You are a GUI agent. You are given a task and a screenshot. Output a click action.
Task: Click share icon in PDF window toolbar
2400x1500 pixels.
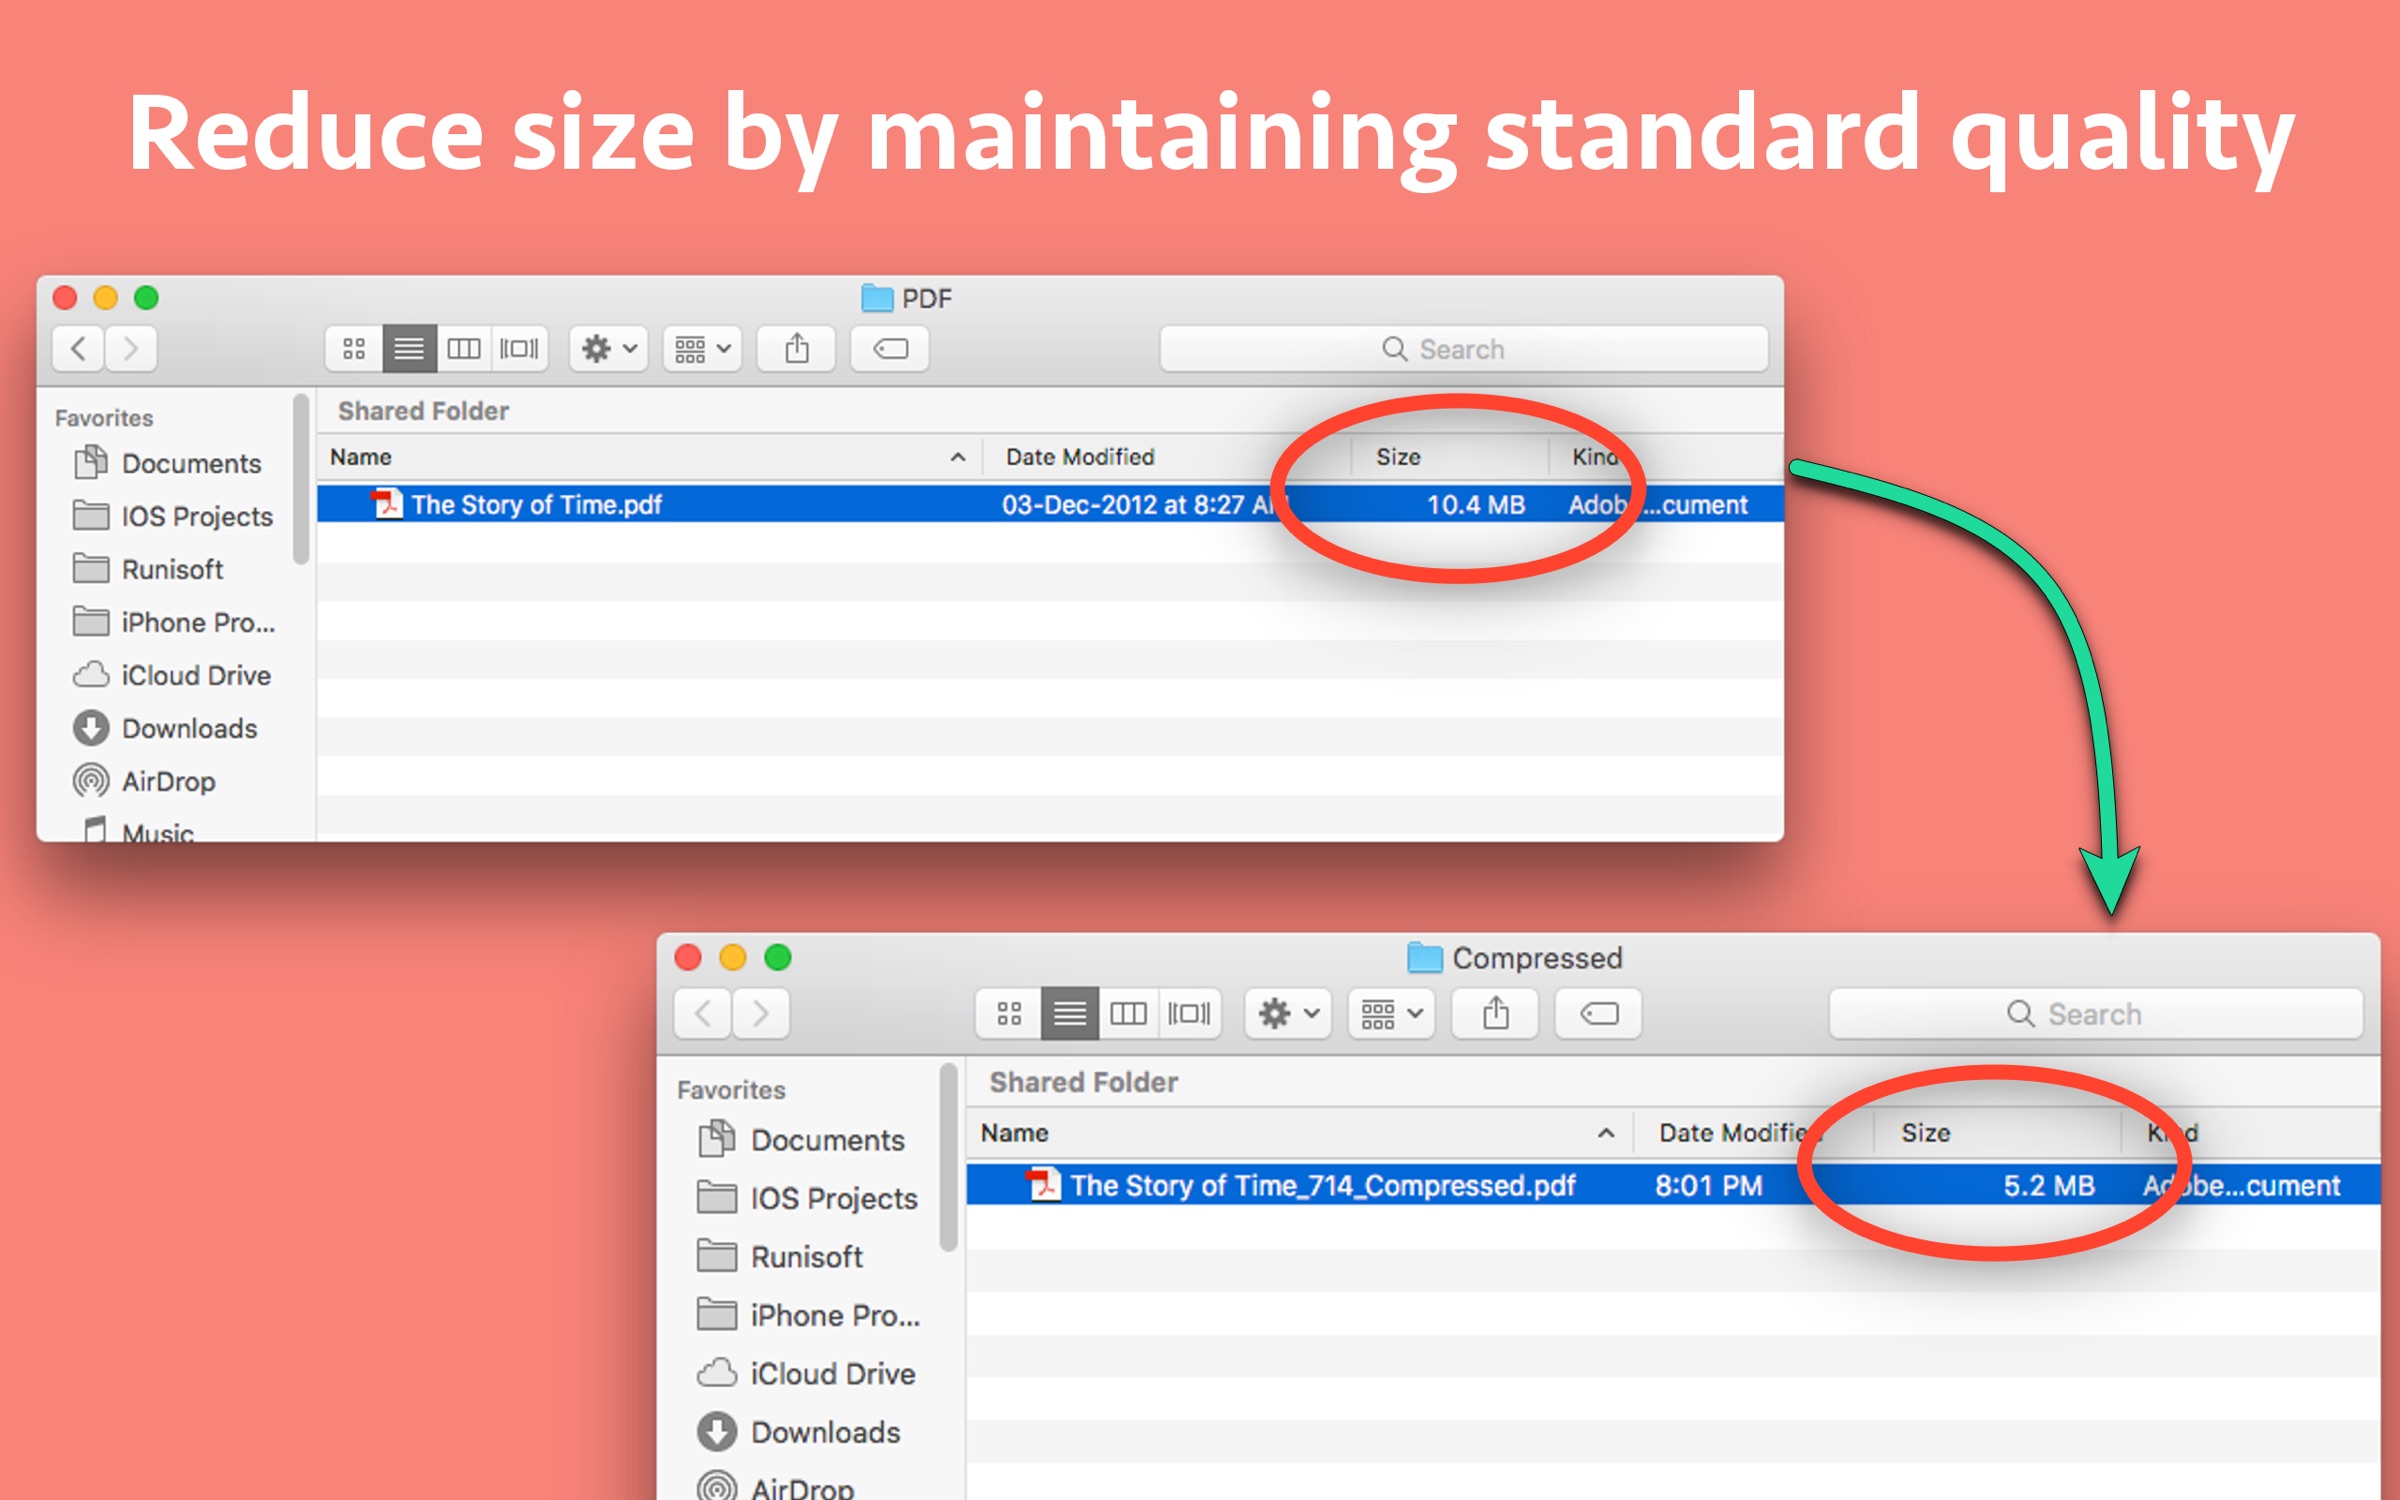point(796,349)
